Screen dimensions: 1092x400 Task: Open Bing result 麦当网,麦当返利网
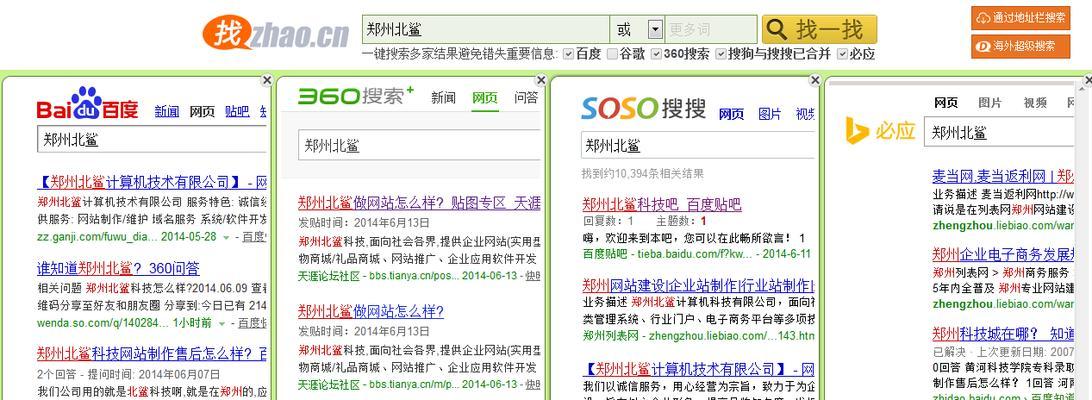coord(1003,176)
